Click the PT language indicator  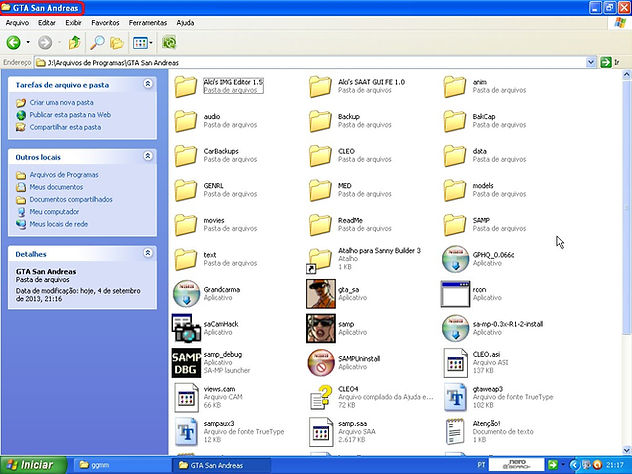tap(481, 465)
